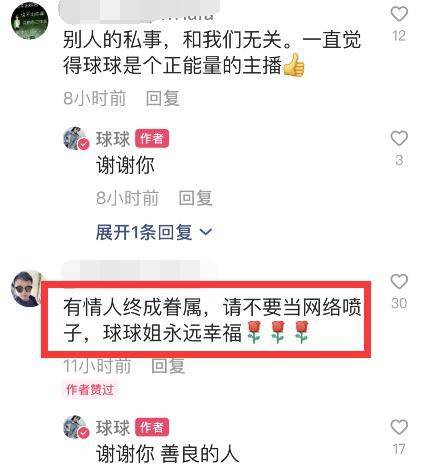Reply to the '别人的私事' comment
This screenshot has width=423, height=467.
pos(163,98)
